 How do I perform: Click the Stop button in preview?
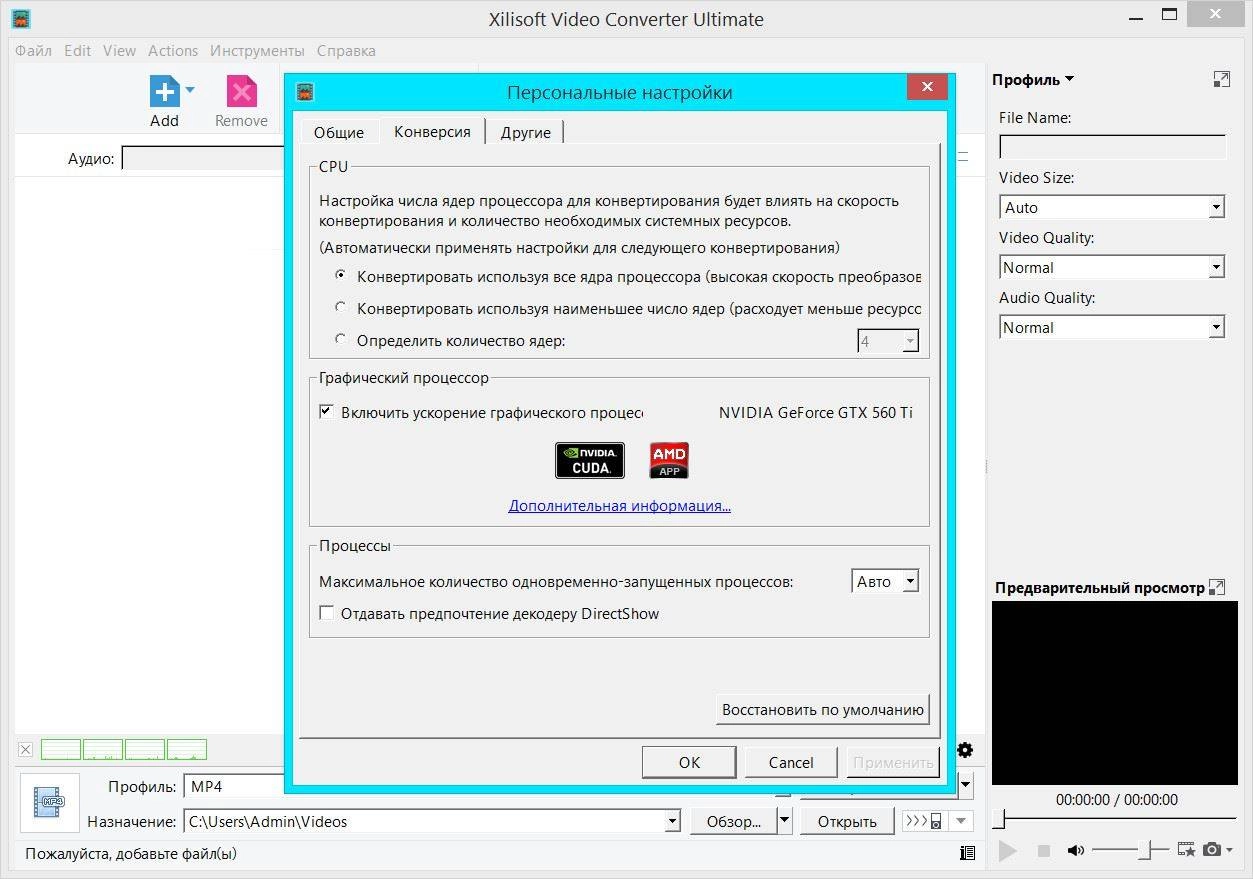(x=1043, y=850)
